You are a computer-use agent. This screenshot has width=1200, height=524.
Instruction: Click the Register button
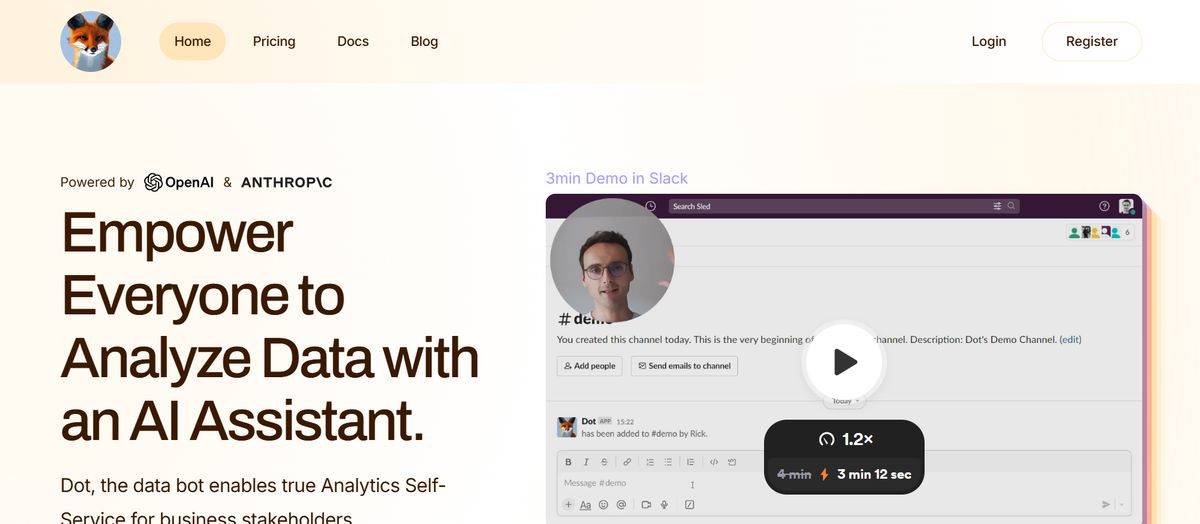point(1091,41)
